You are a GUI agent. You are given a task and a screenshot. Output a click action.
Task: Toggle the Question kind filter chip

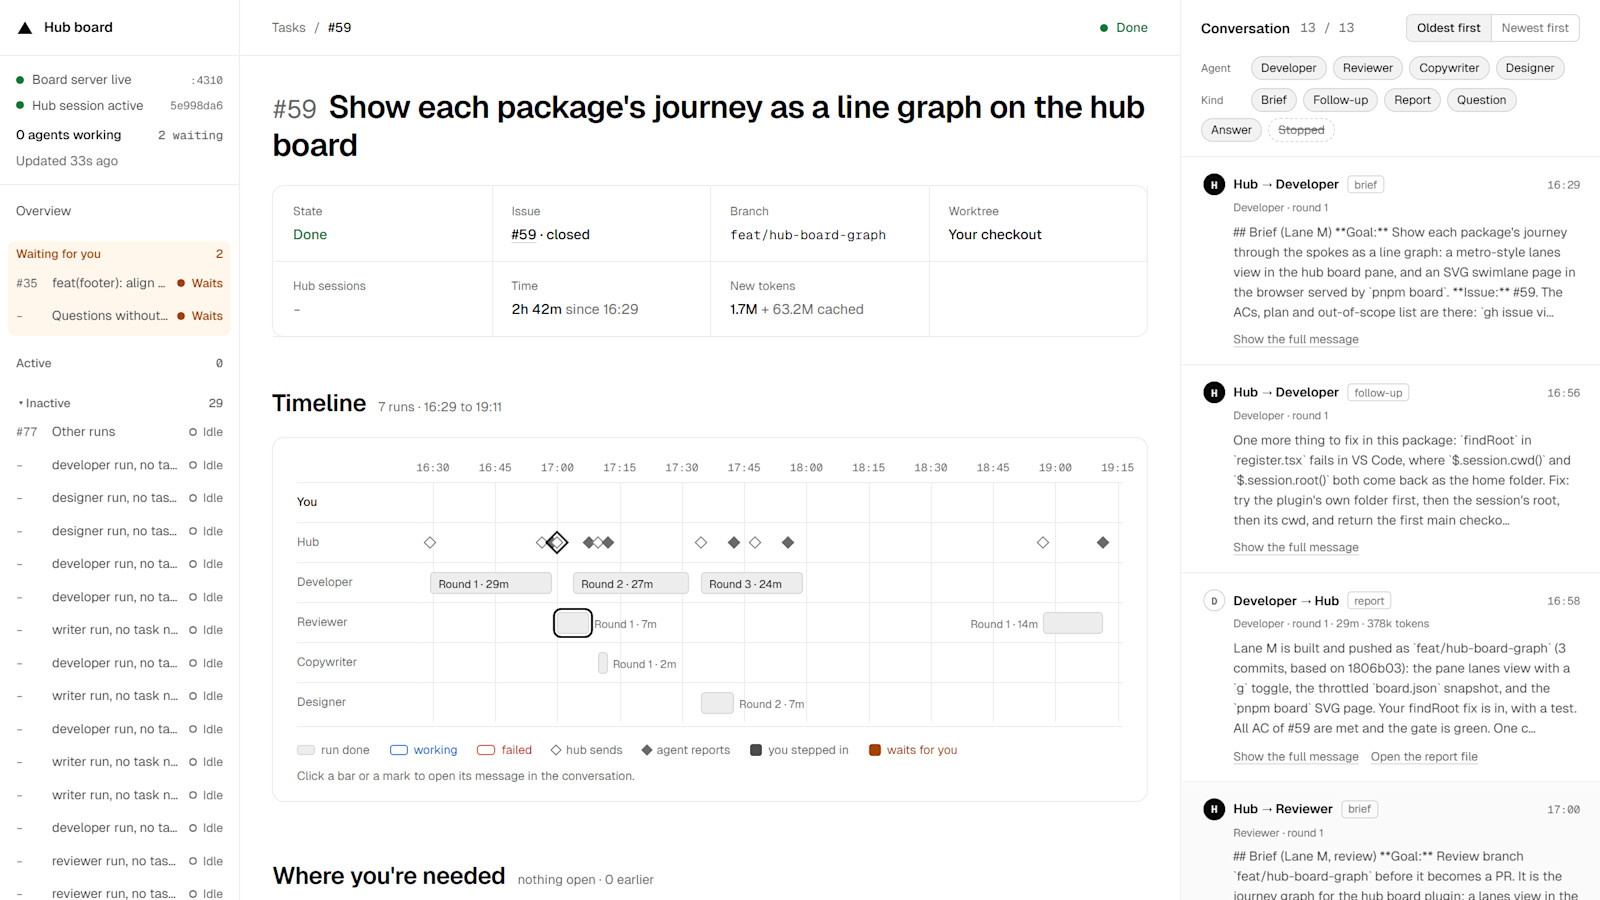pos(1481,100)
